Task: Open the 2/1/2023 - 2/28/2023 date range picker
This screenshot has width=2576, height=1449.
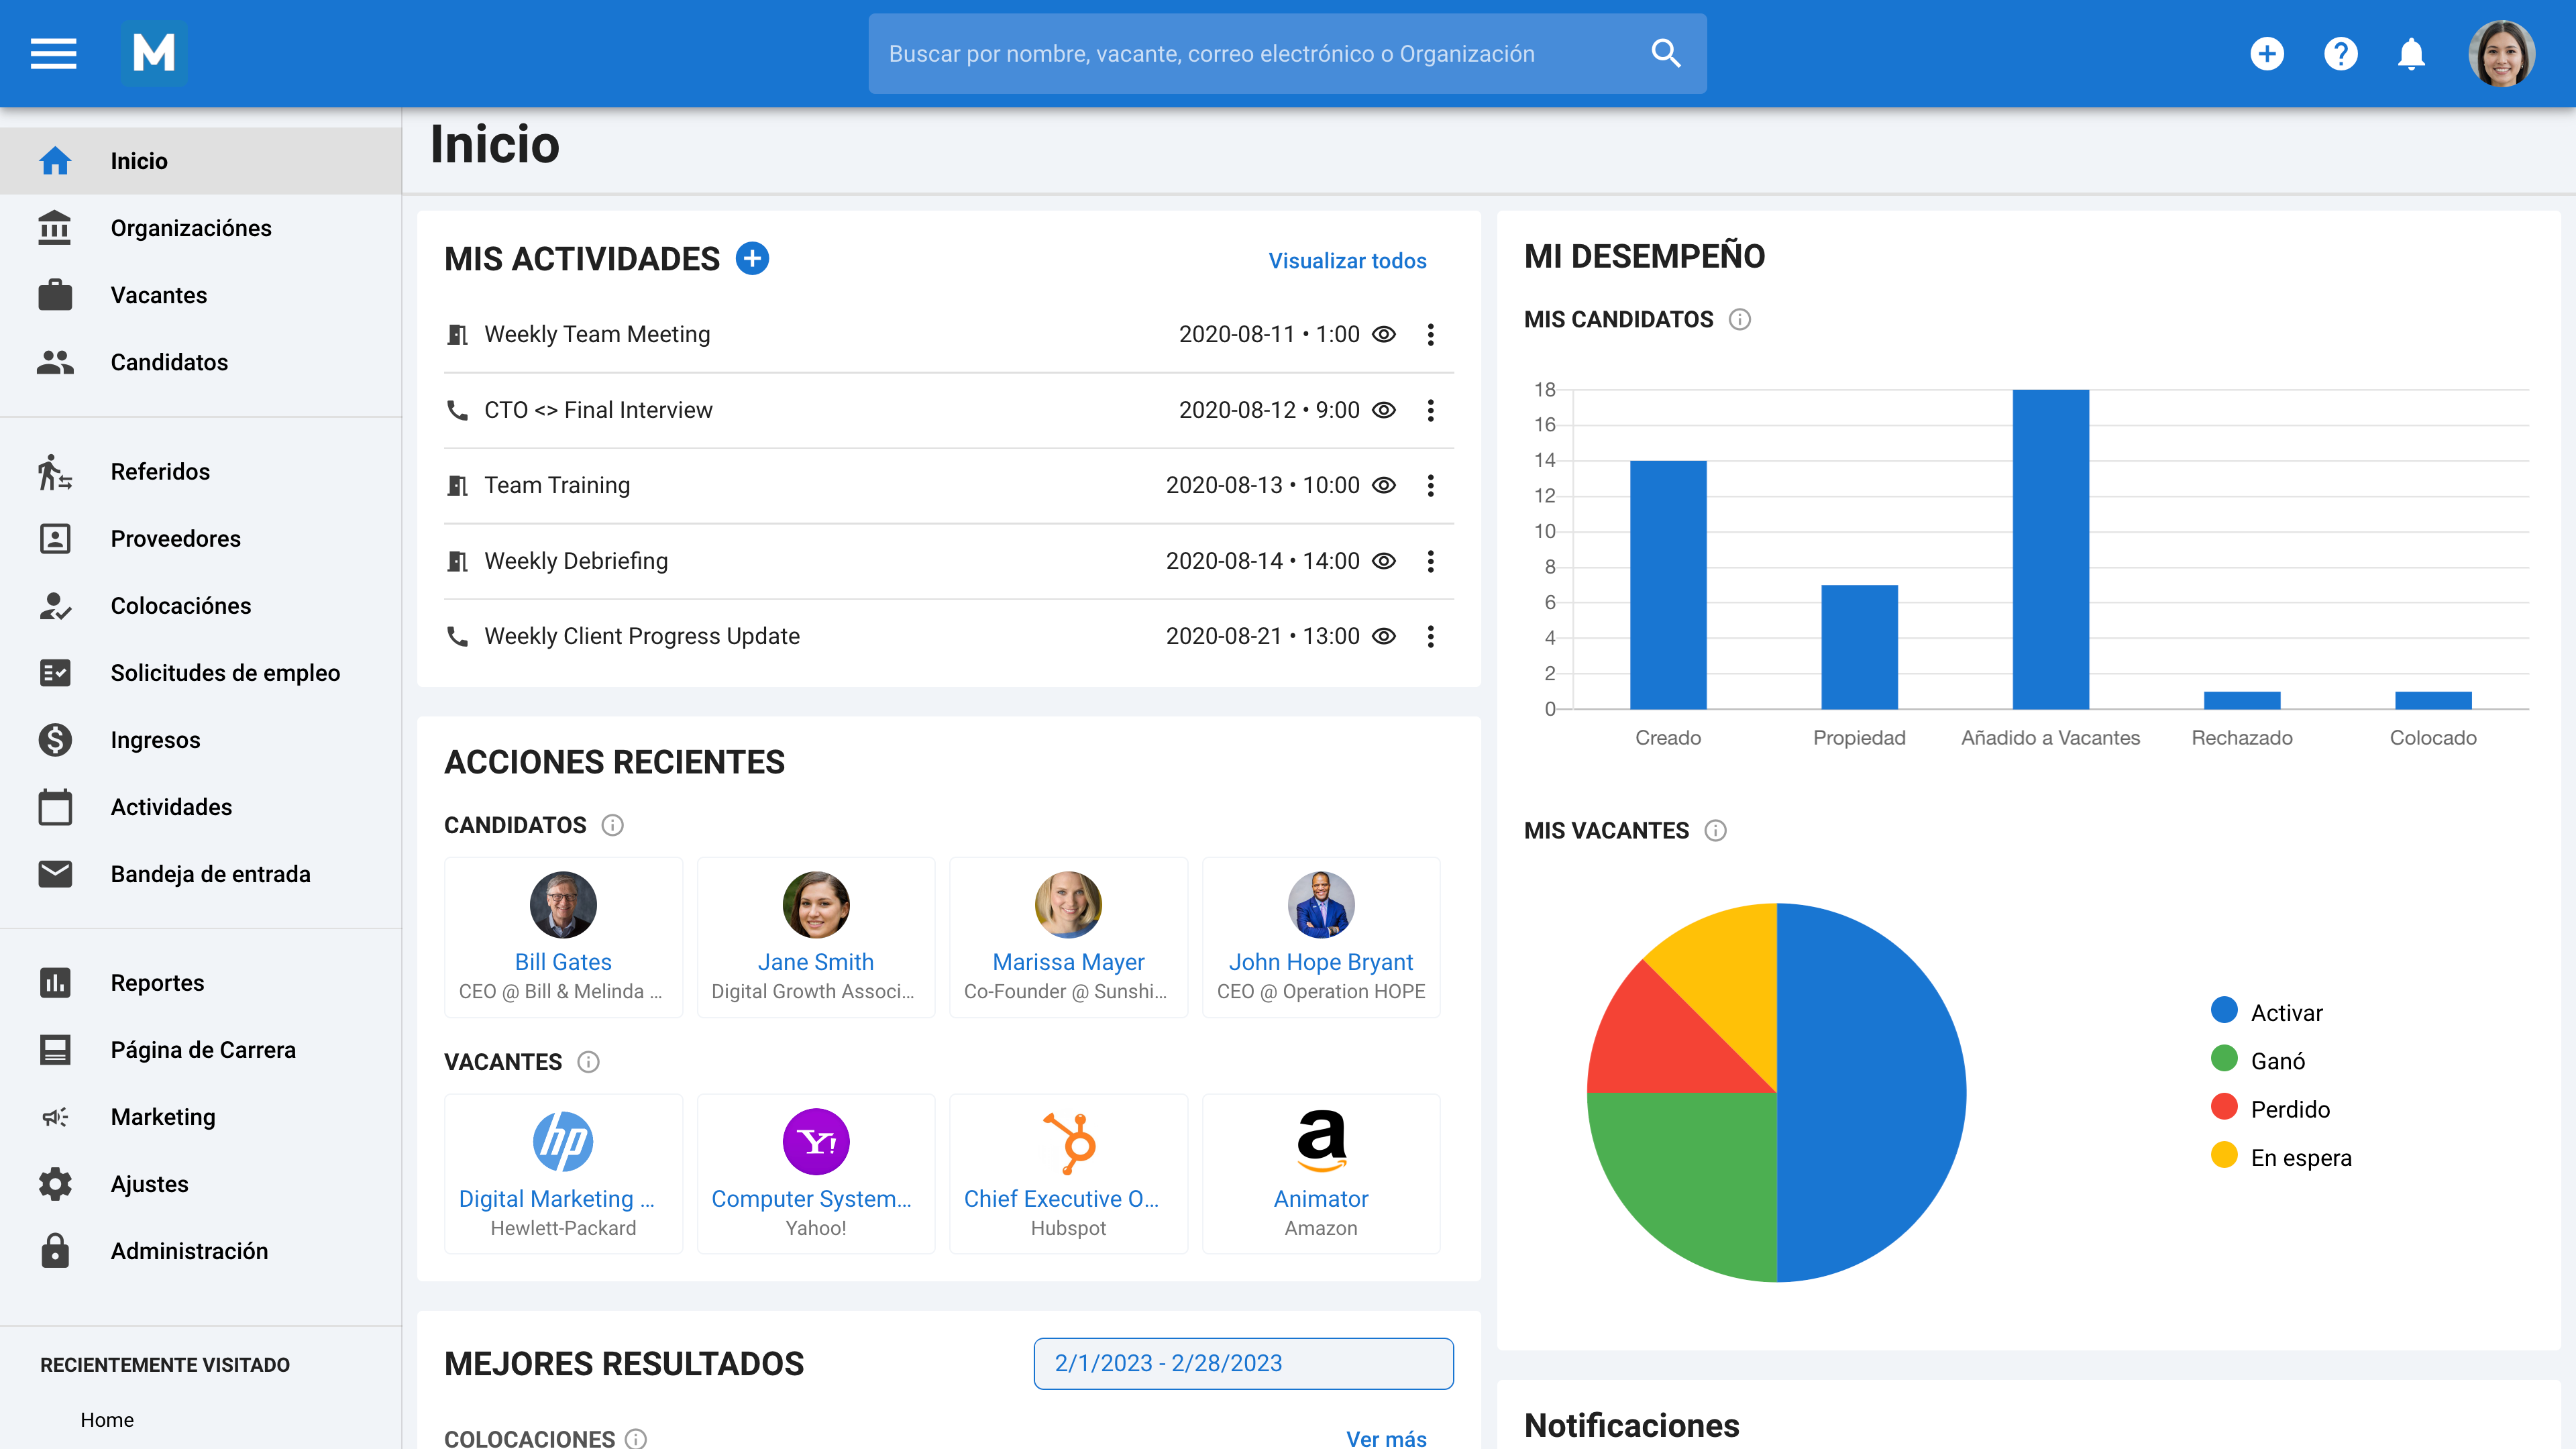Action: pos(1243,1363)
